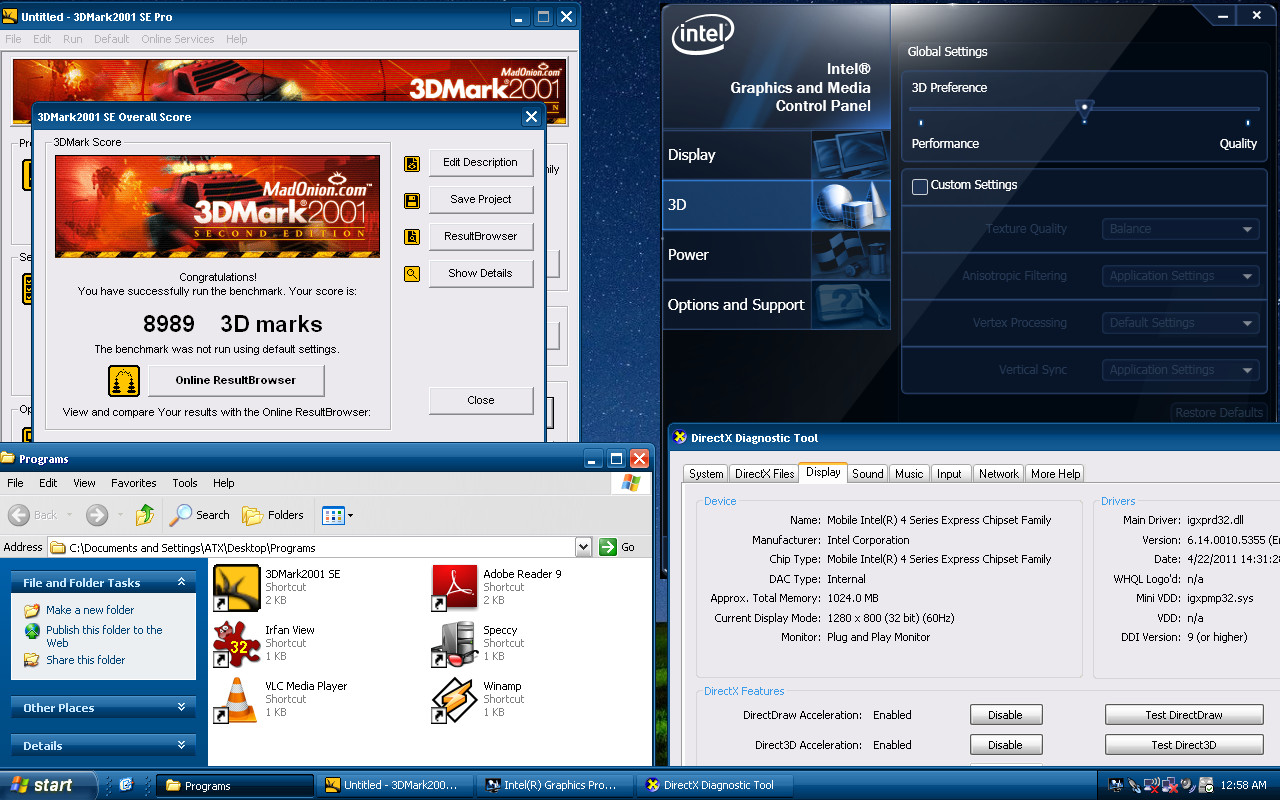Screen dimensions: 1280x800
Task: Click the Test DirectDraw button
Action: (x=1184, y=715)
